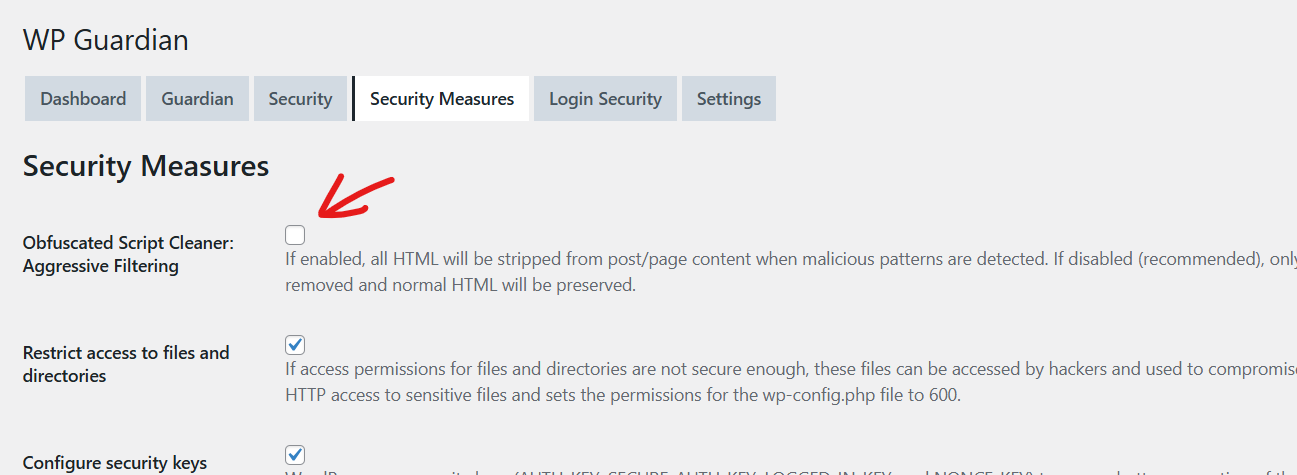Open the Dashboard tab
1297x475 pixels.
point(83,99)
